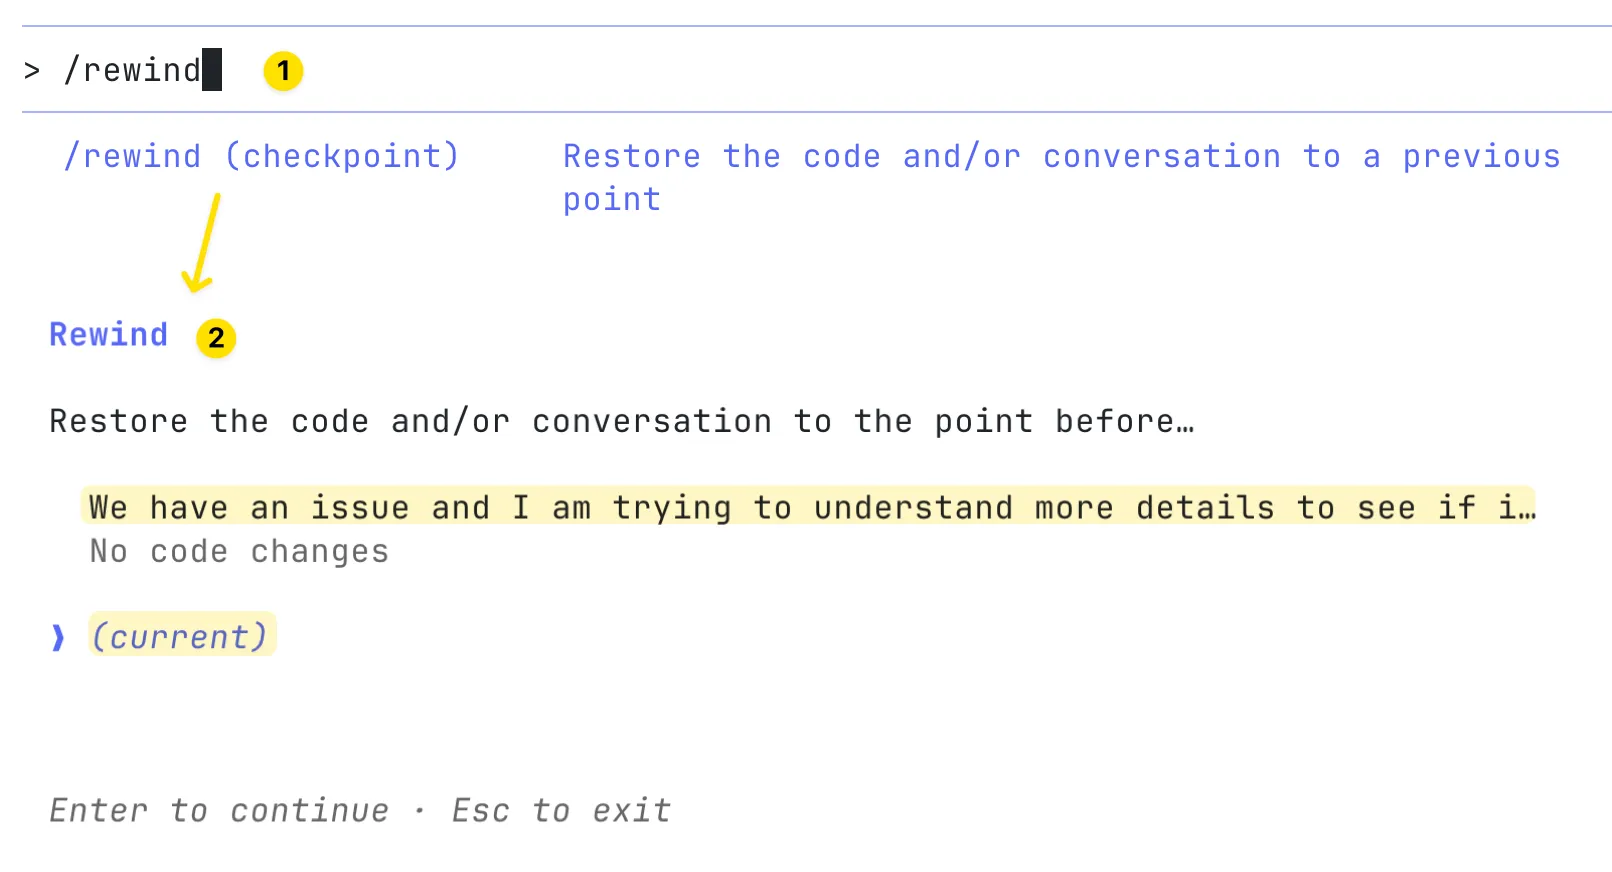The width and height of the screenshot is (1612, 872).
Task: Click the yellow badge numbered 2
Action: (216, 338)
